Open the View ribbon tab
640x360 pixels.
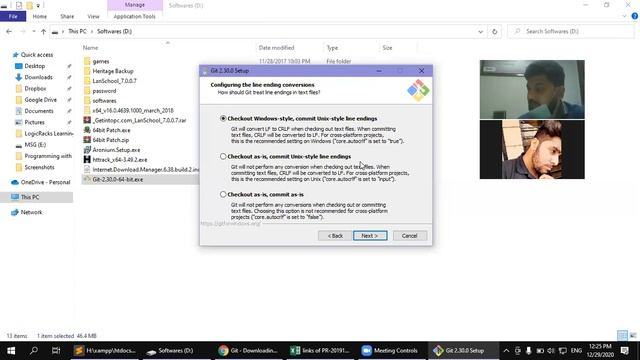pos(93,16)
